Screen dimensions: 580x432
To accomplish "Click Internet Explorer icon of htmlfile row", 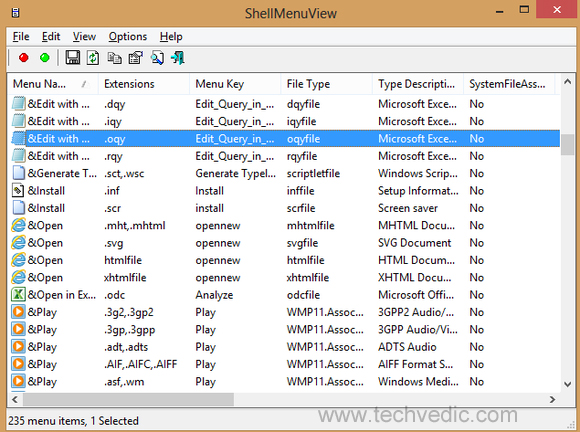I will pyautogui.click(x=18, y=260).
